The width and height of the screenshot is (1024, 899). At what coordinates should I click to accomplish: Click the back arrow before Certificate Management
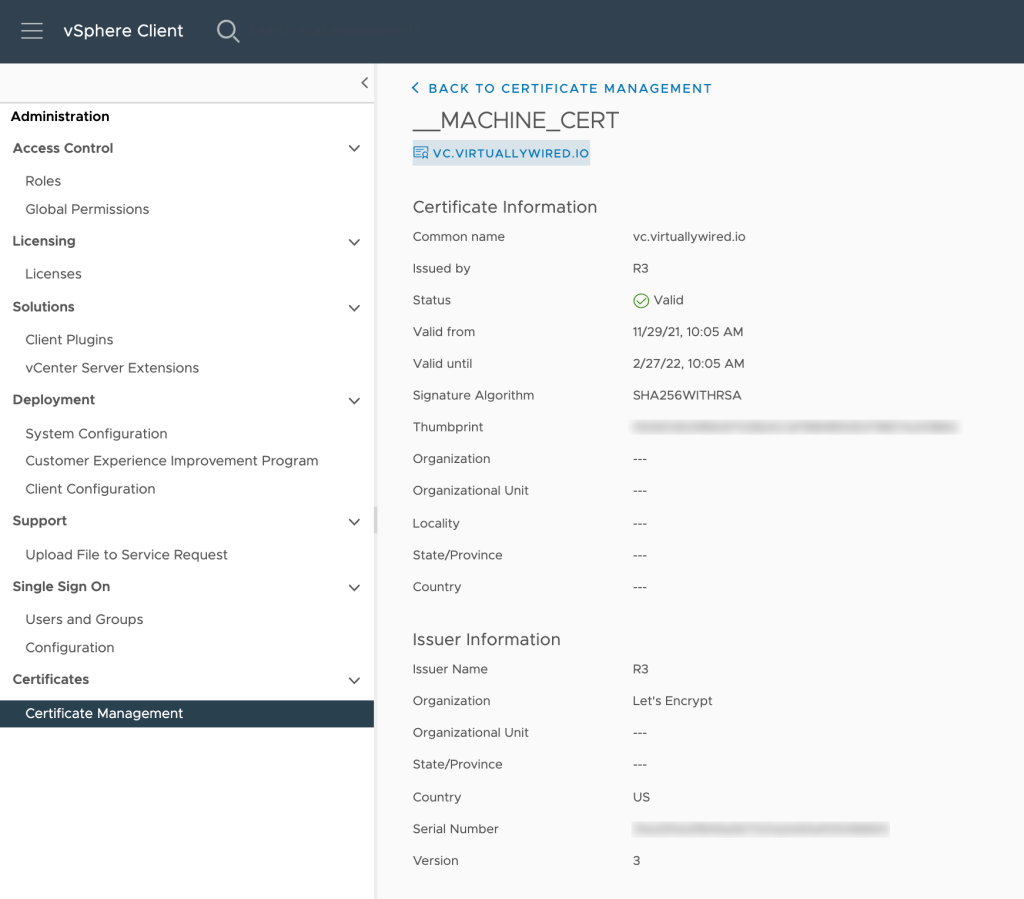tap(416, 88)
